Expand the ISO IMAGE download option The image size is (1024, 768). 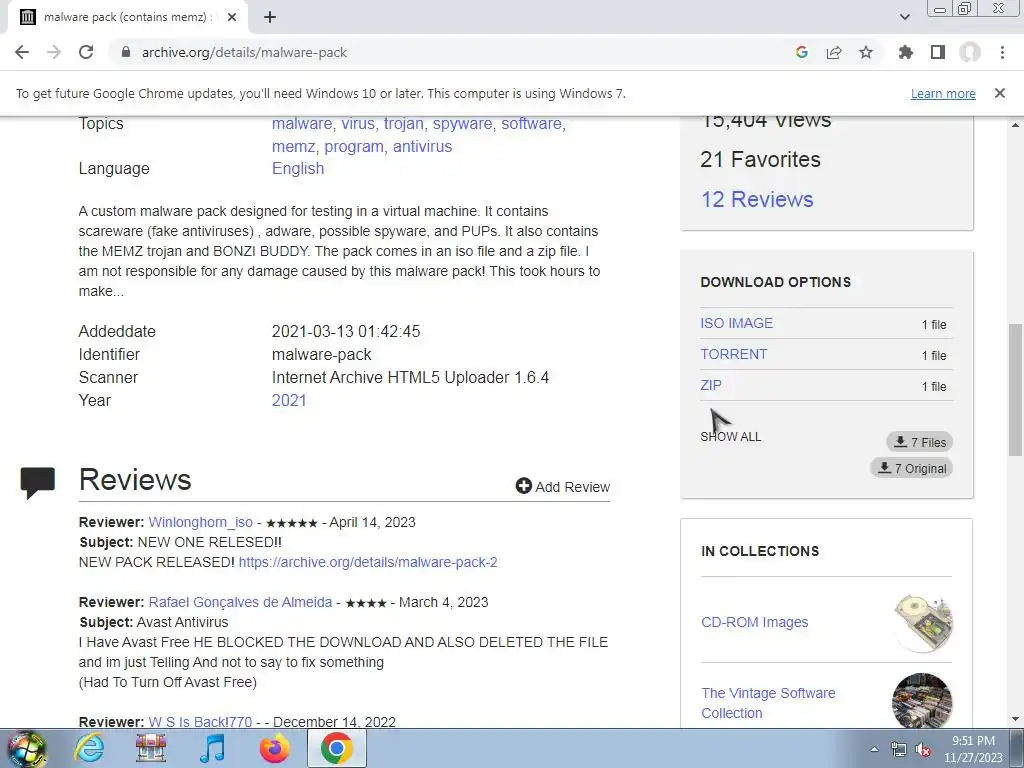(x=737, y=323)
